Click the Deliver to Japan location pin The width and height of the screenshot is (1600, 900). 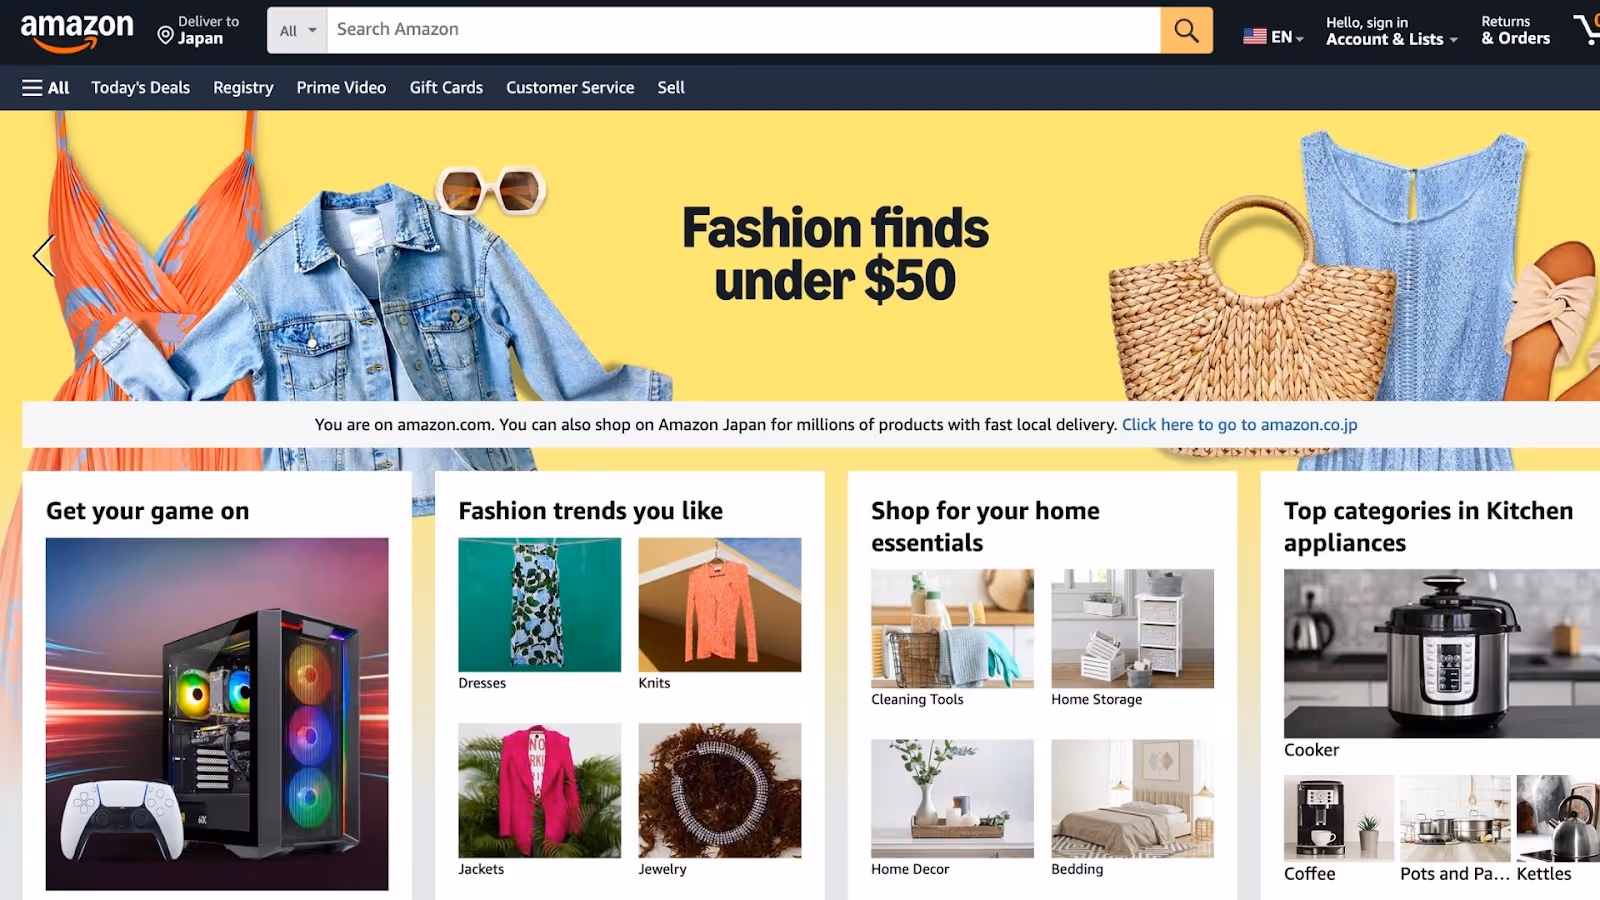(x=165, y=36)
